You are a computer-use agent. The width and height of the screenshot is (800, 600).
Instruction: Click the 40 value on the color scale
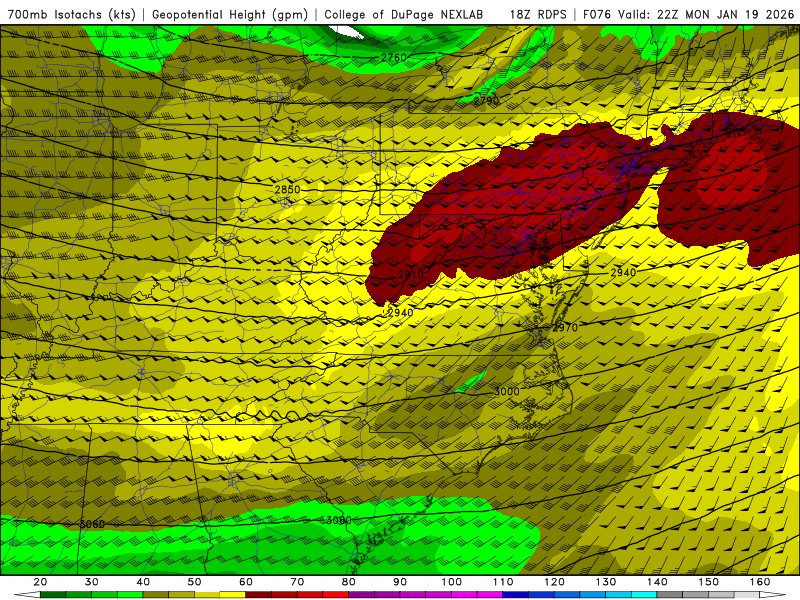pos(143,582)
